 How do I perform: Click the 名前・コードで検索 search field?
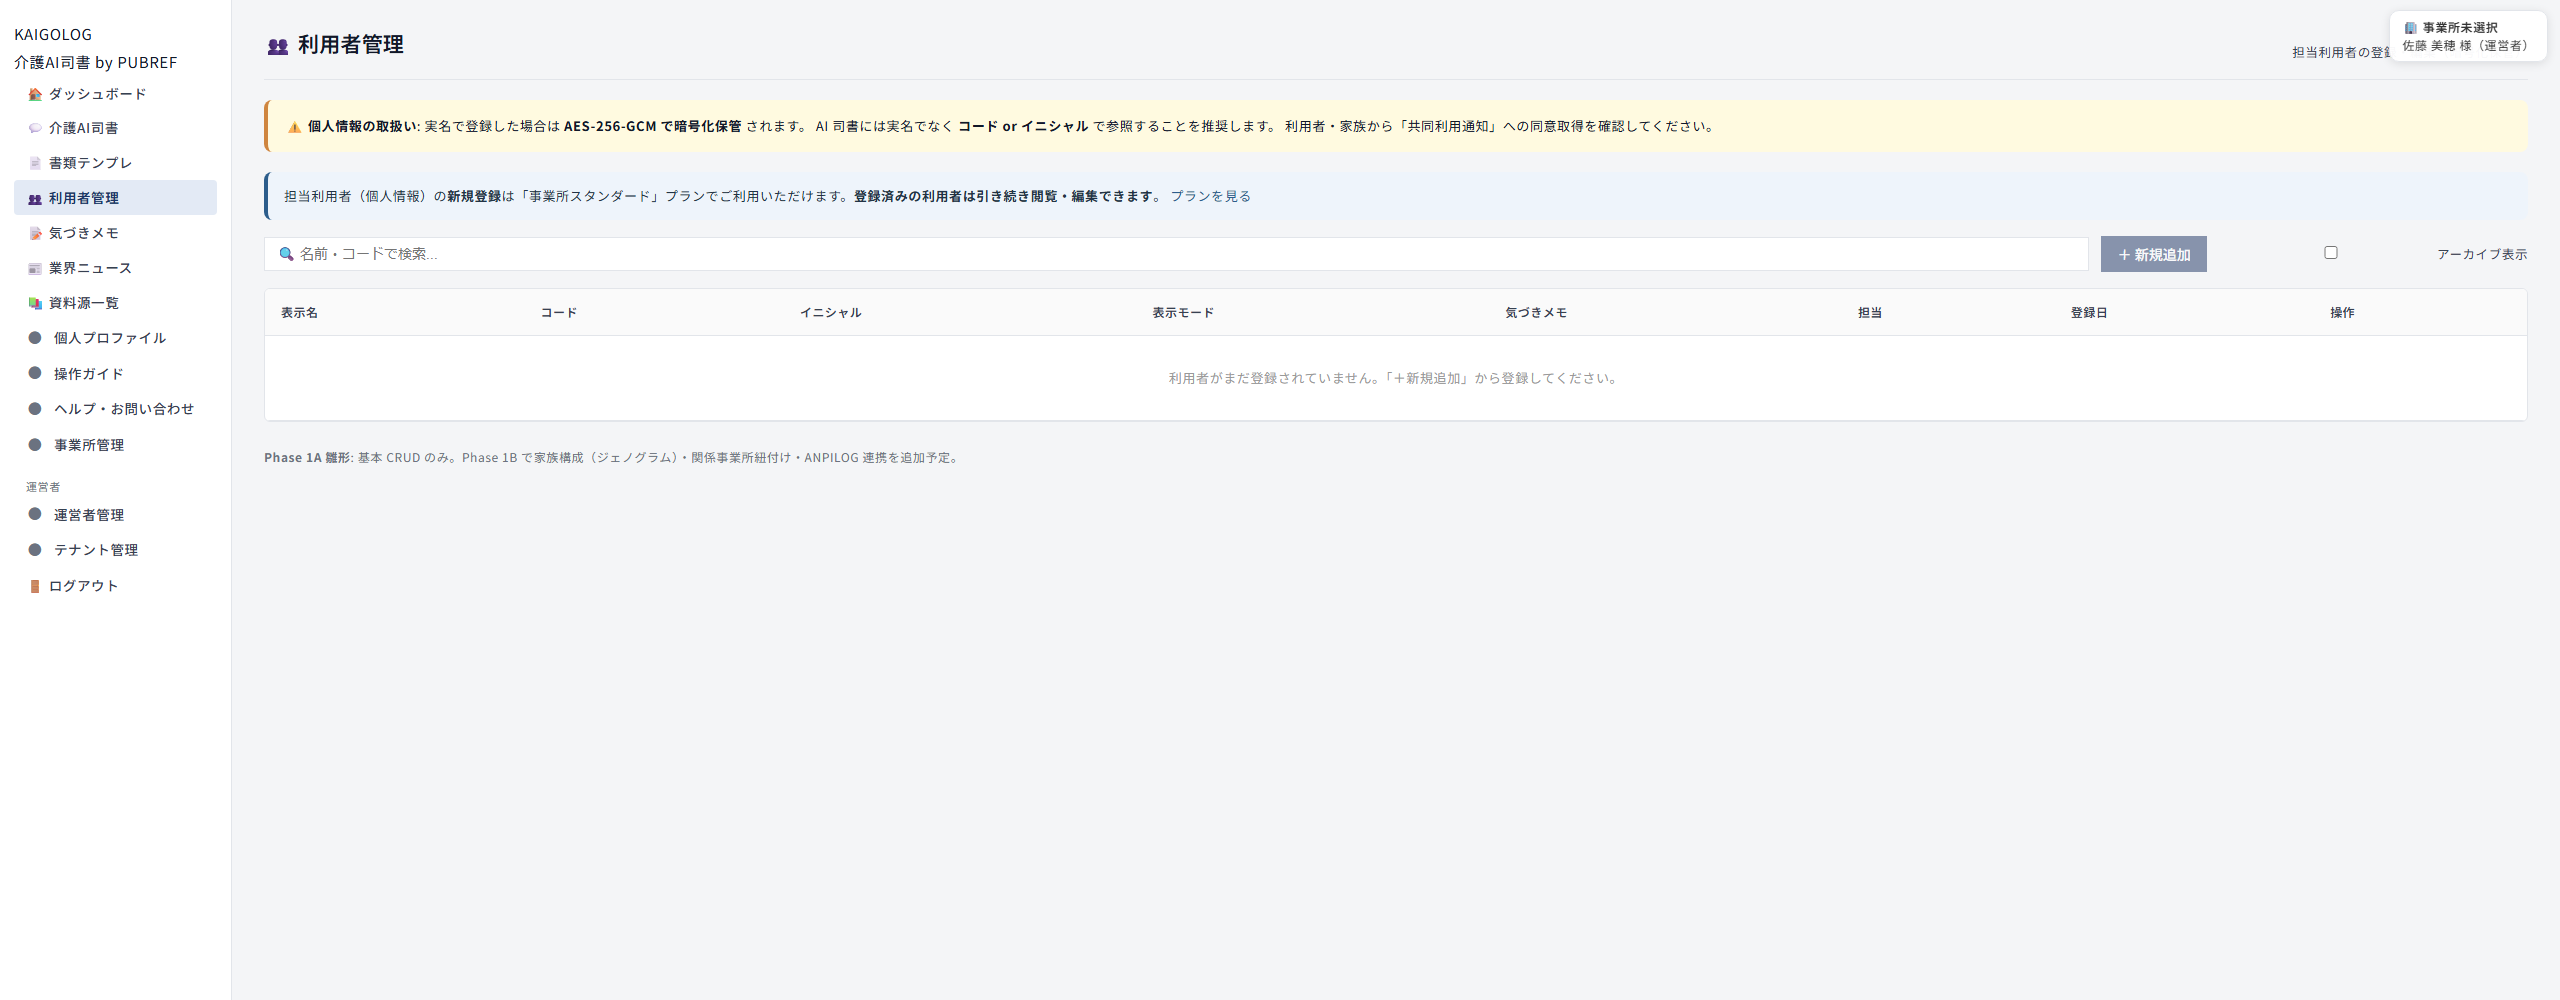pos(1176,254)
